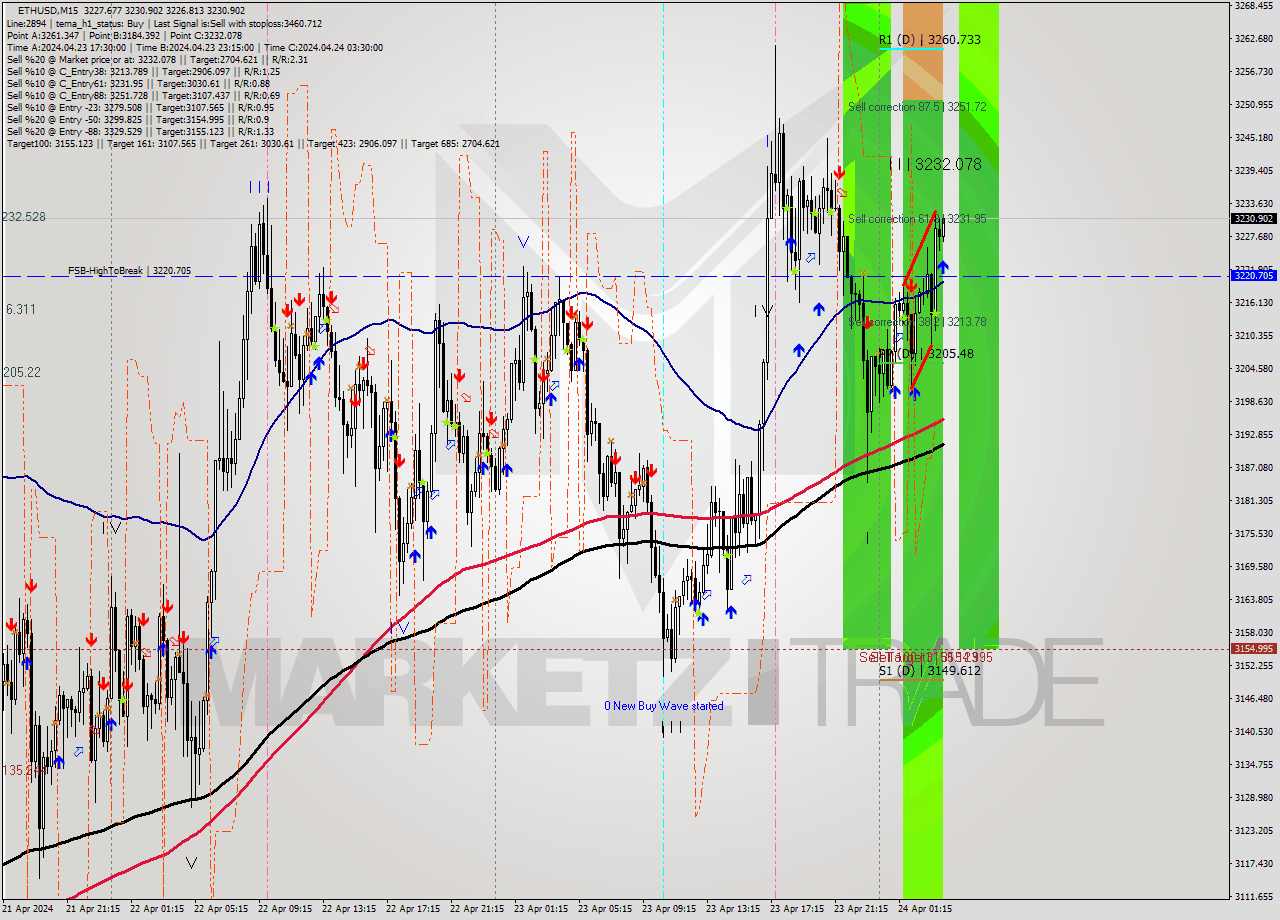Click the PP (D) | 3205.48 pivot label

(x=926, y=353)
